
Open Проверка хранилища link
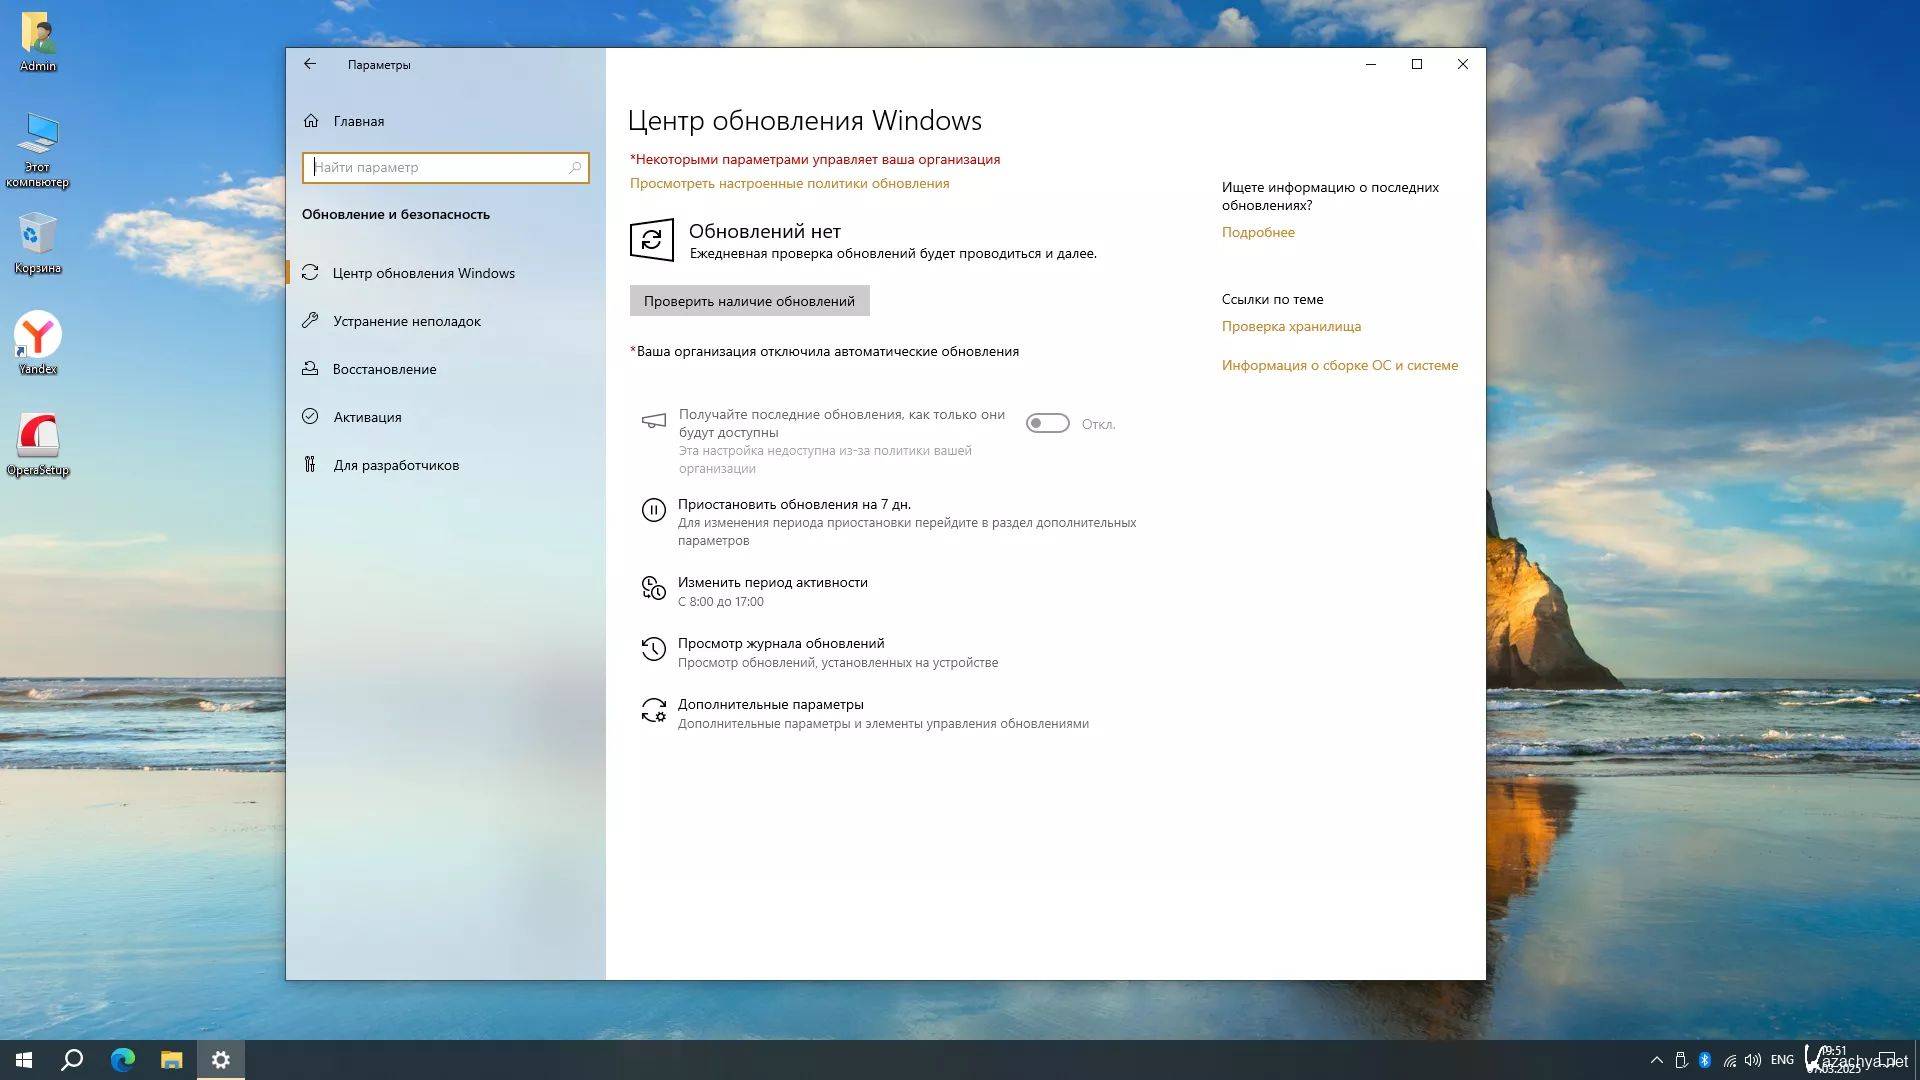coord(1290,326)
